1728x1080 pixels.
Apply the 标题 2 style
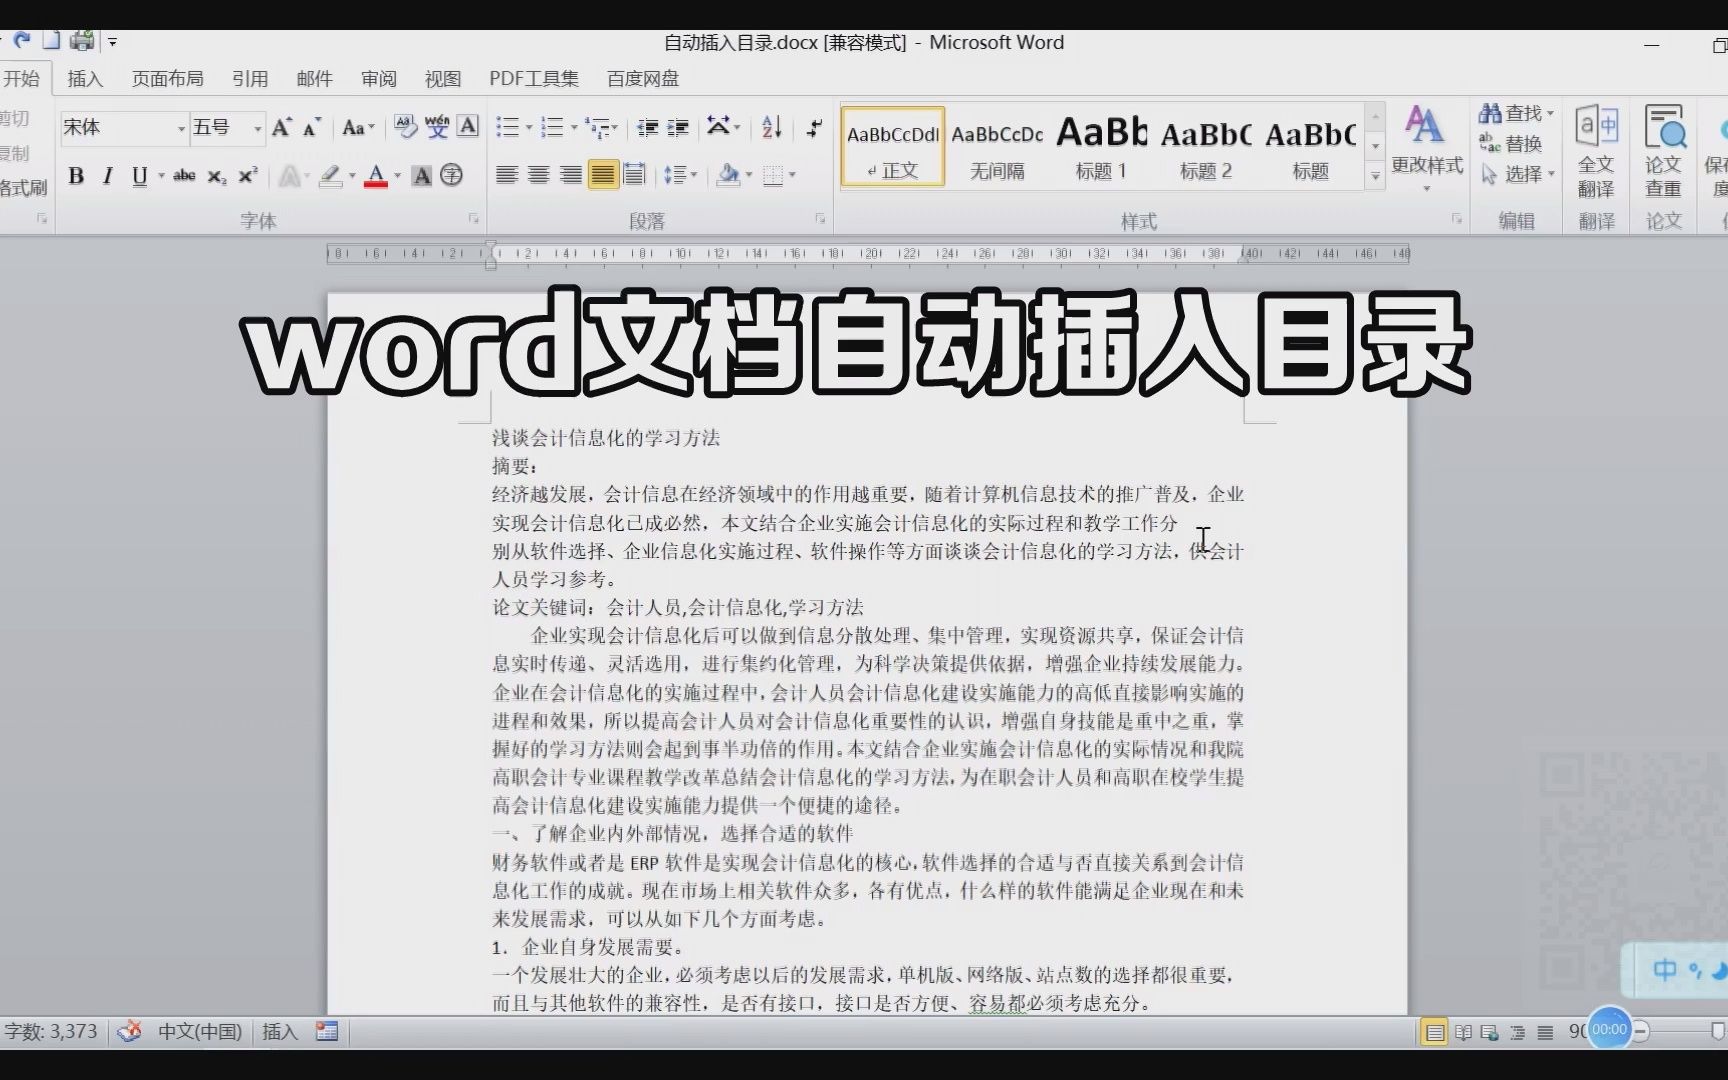point(1206,147)
